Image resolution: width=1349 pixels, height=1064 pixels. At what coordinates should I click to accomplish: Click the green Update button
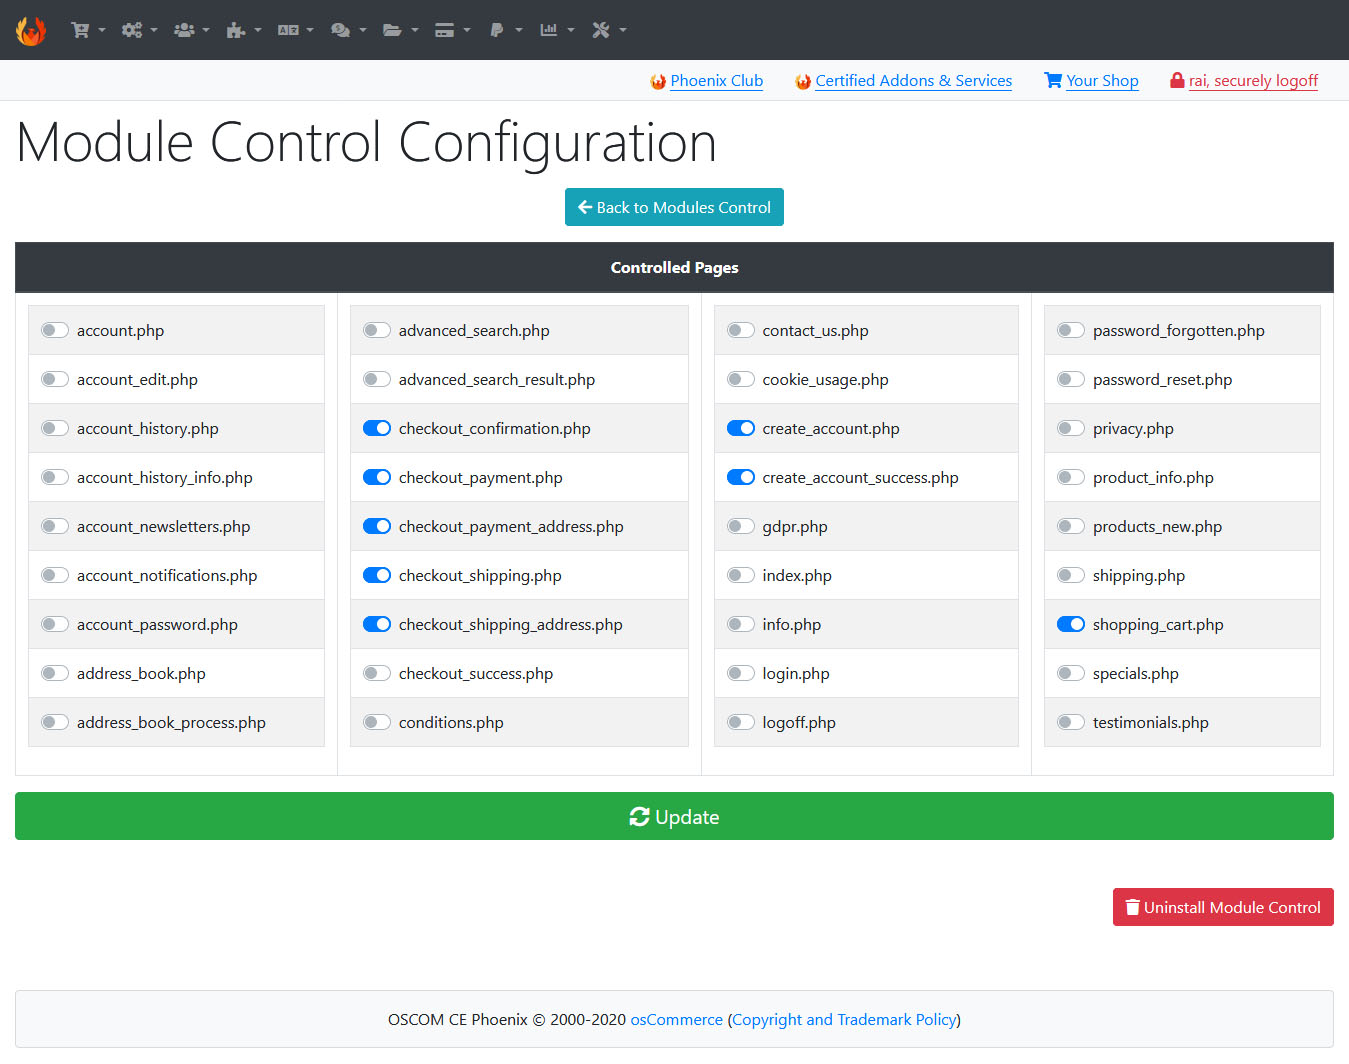(x=674, y=816)
